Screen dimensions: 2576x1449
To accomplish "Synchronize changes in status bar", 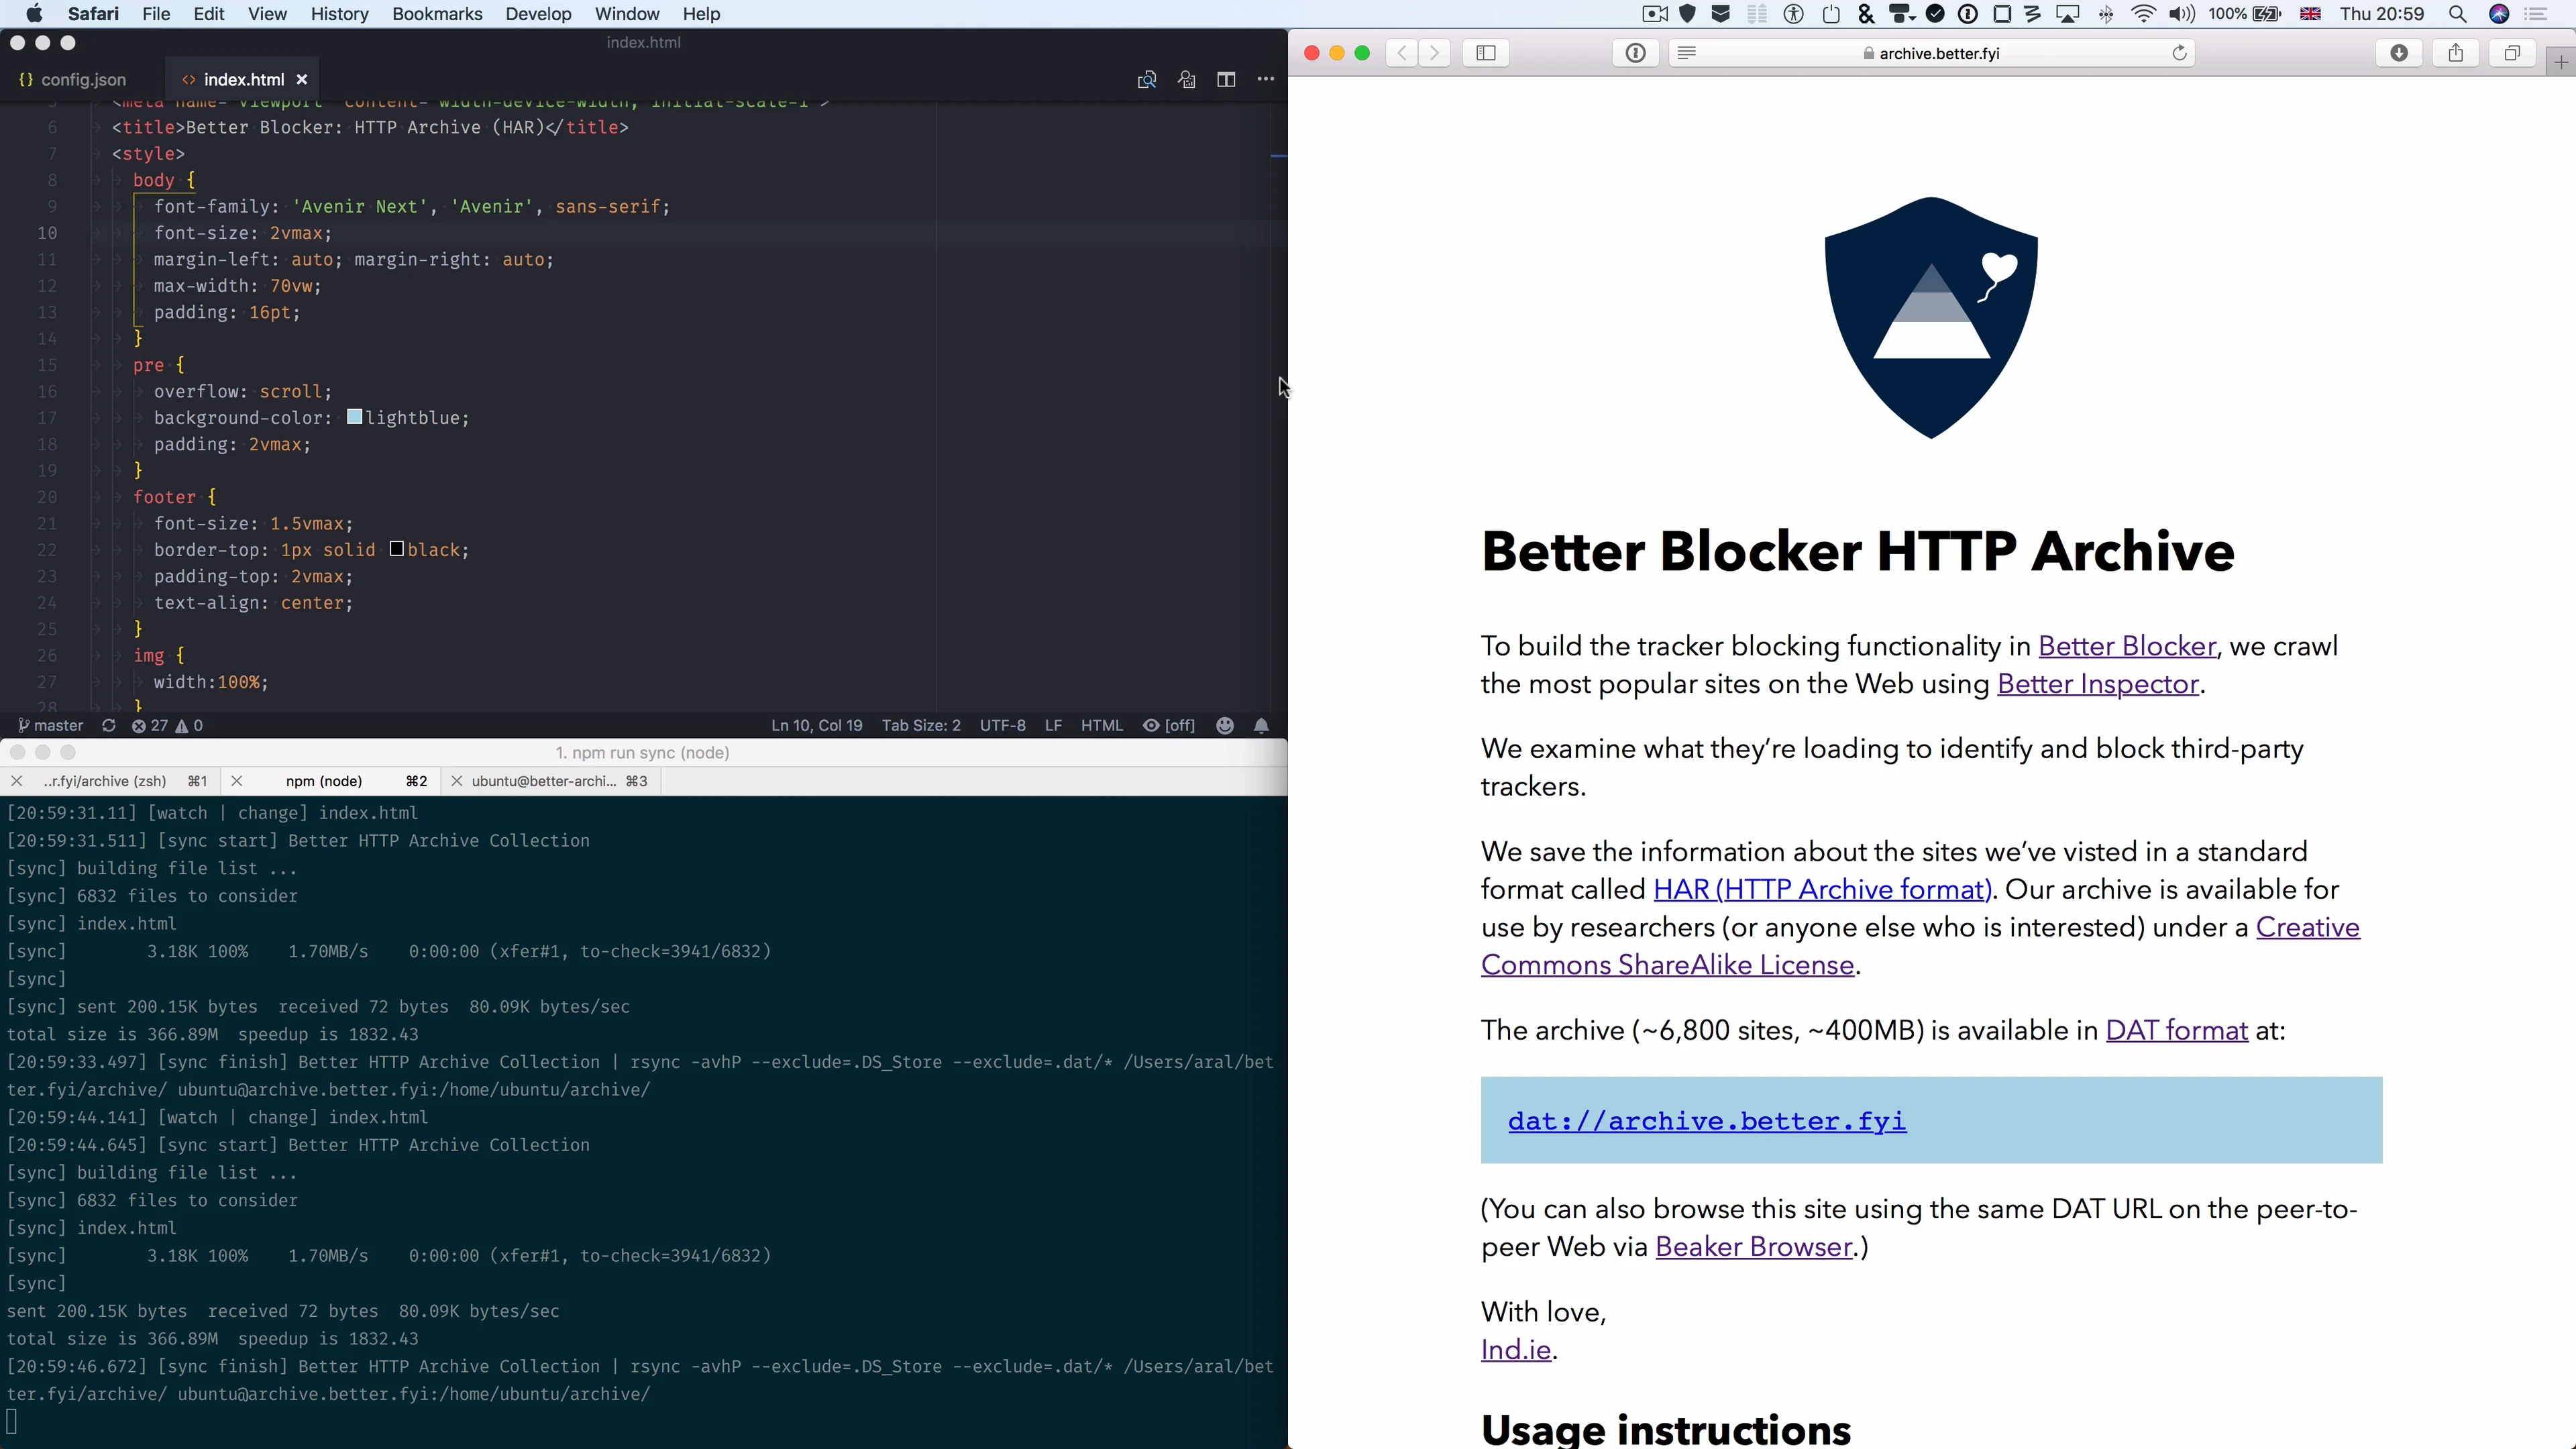I will (109, 726).
